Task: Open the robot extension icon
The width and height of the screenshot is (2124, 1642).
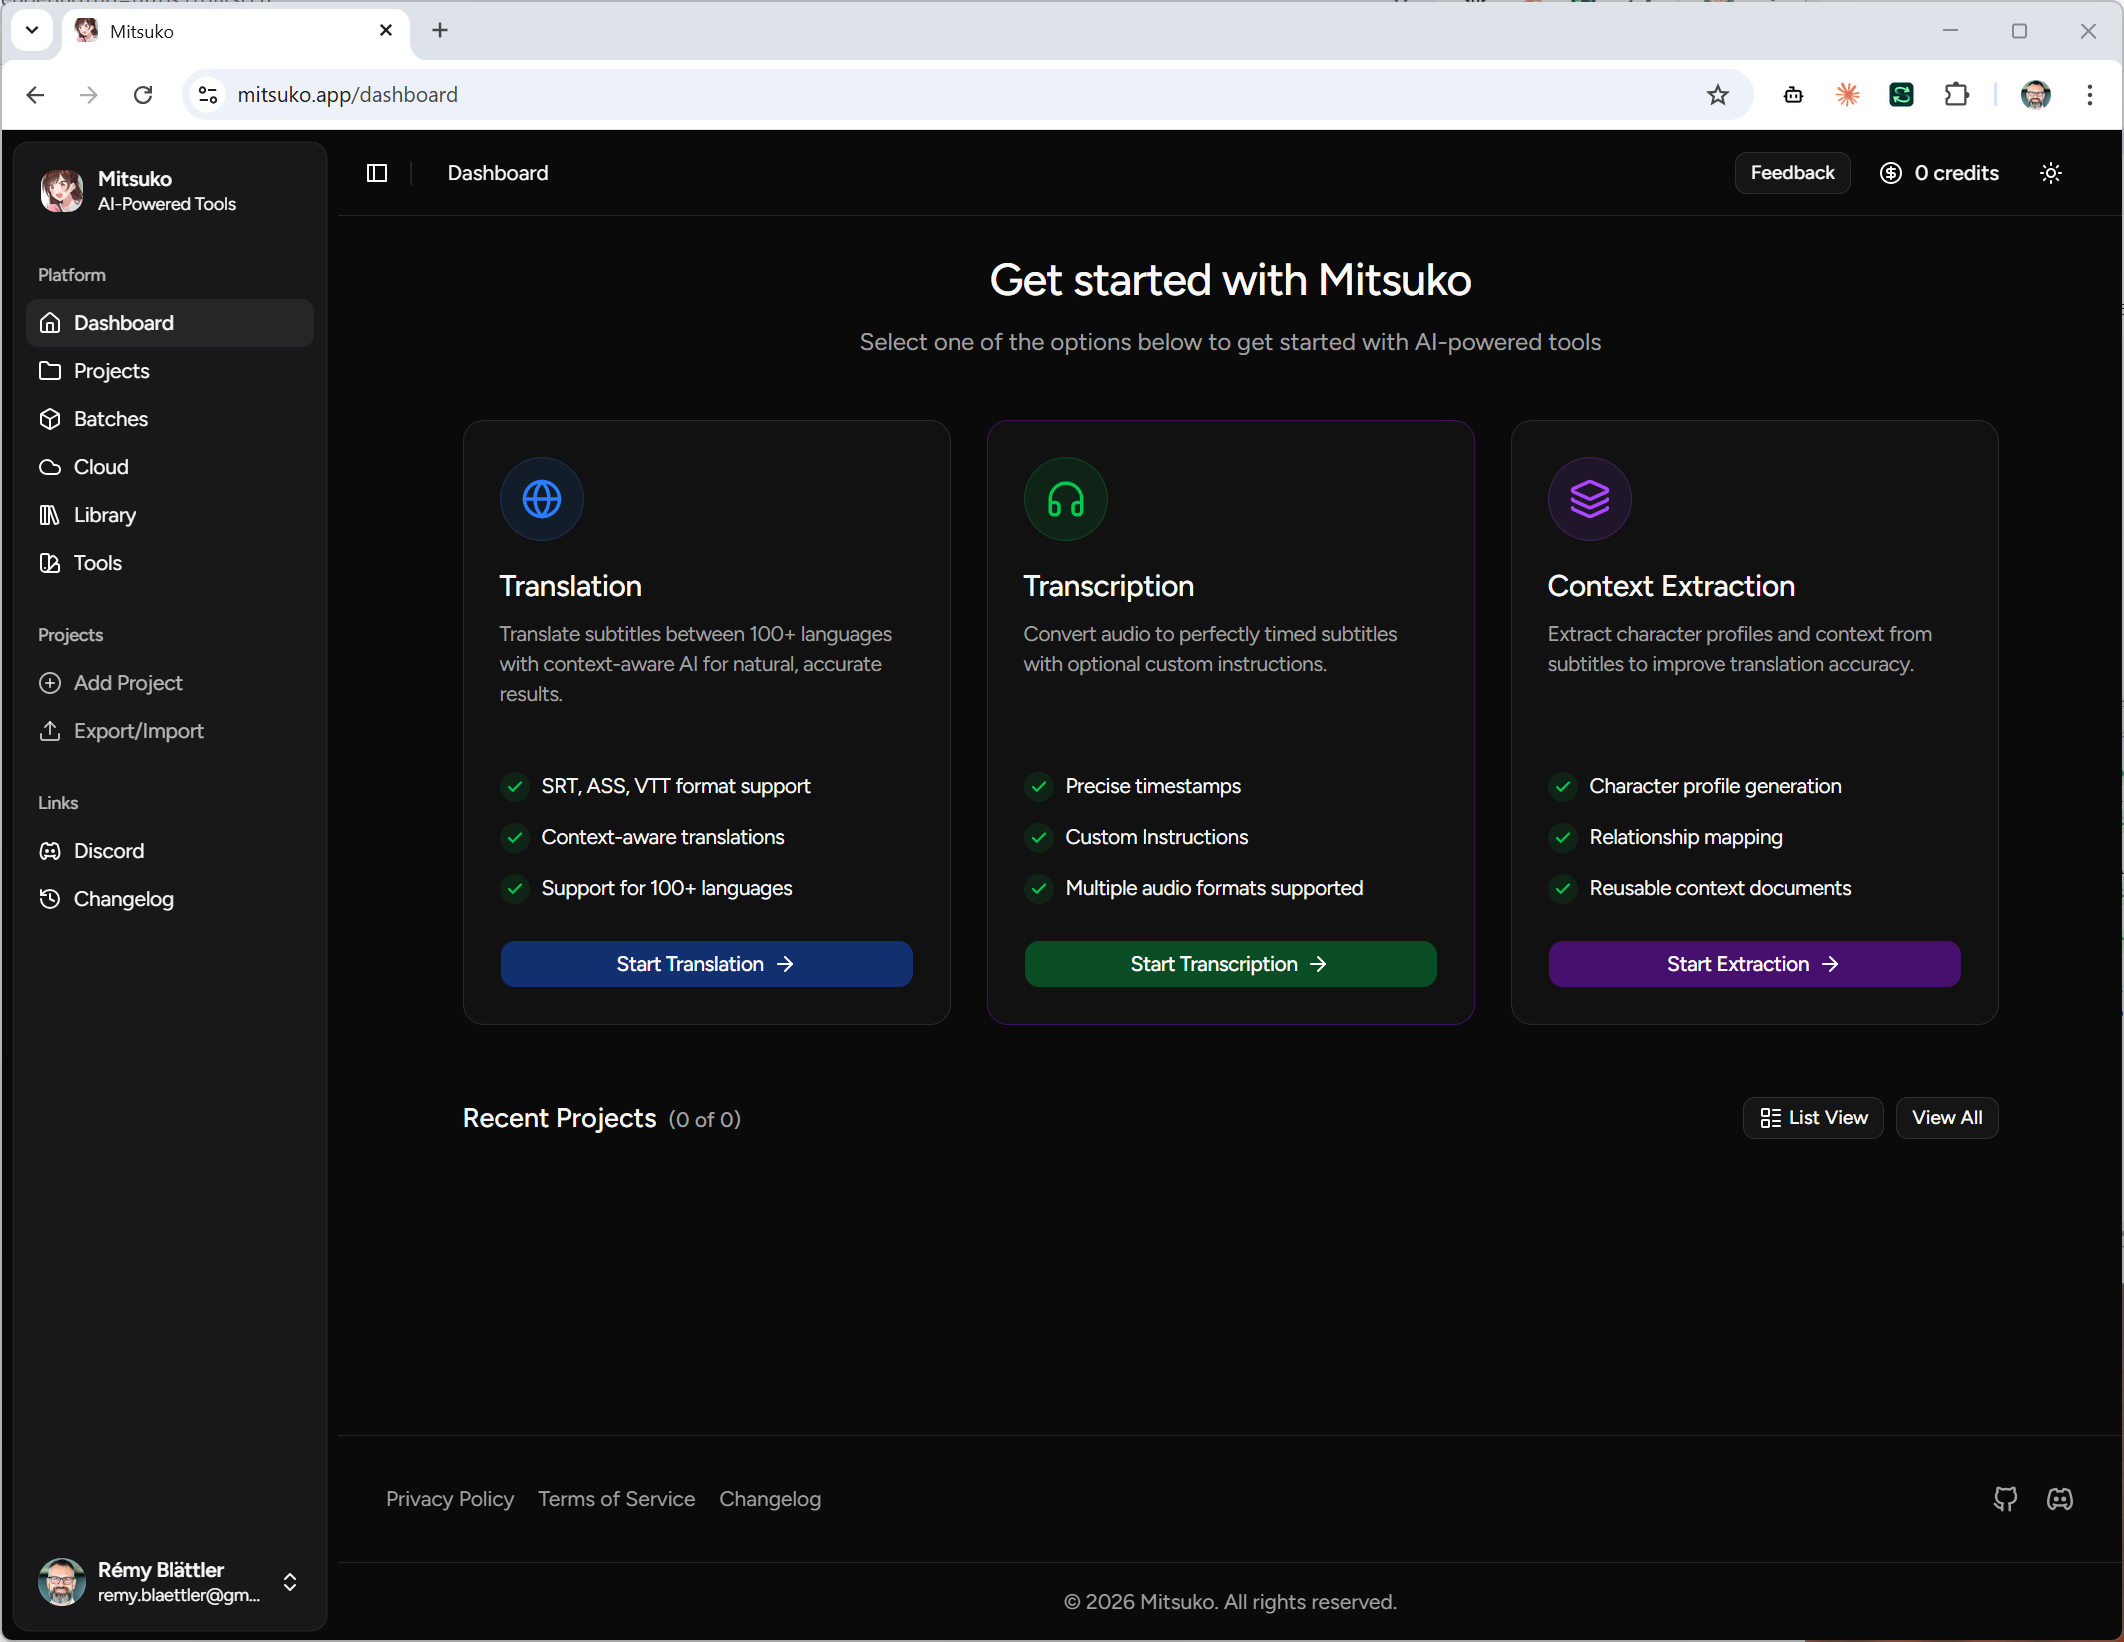Action: pyautogui.click(x=1794, y=95)
